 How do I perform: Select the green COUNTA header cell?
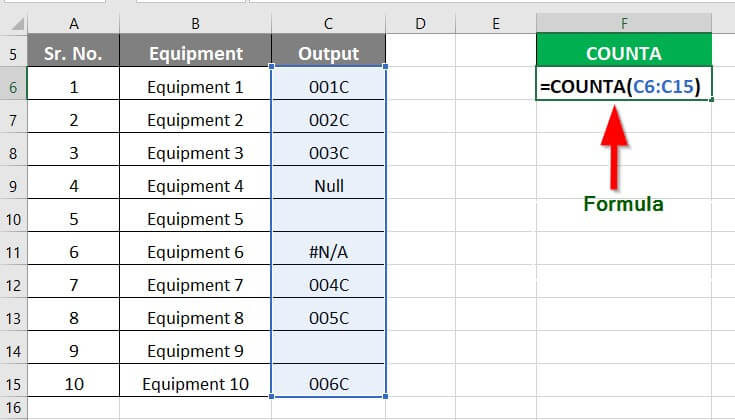[x=624, y=53]
